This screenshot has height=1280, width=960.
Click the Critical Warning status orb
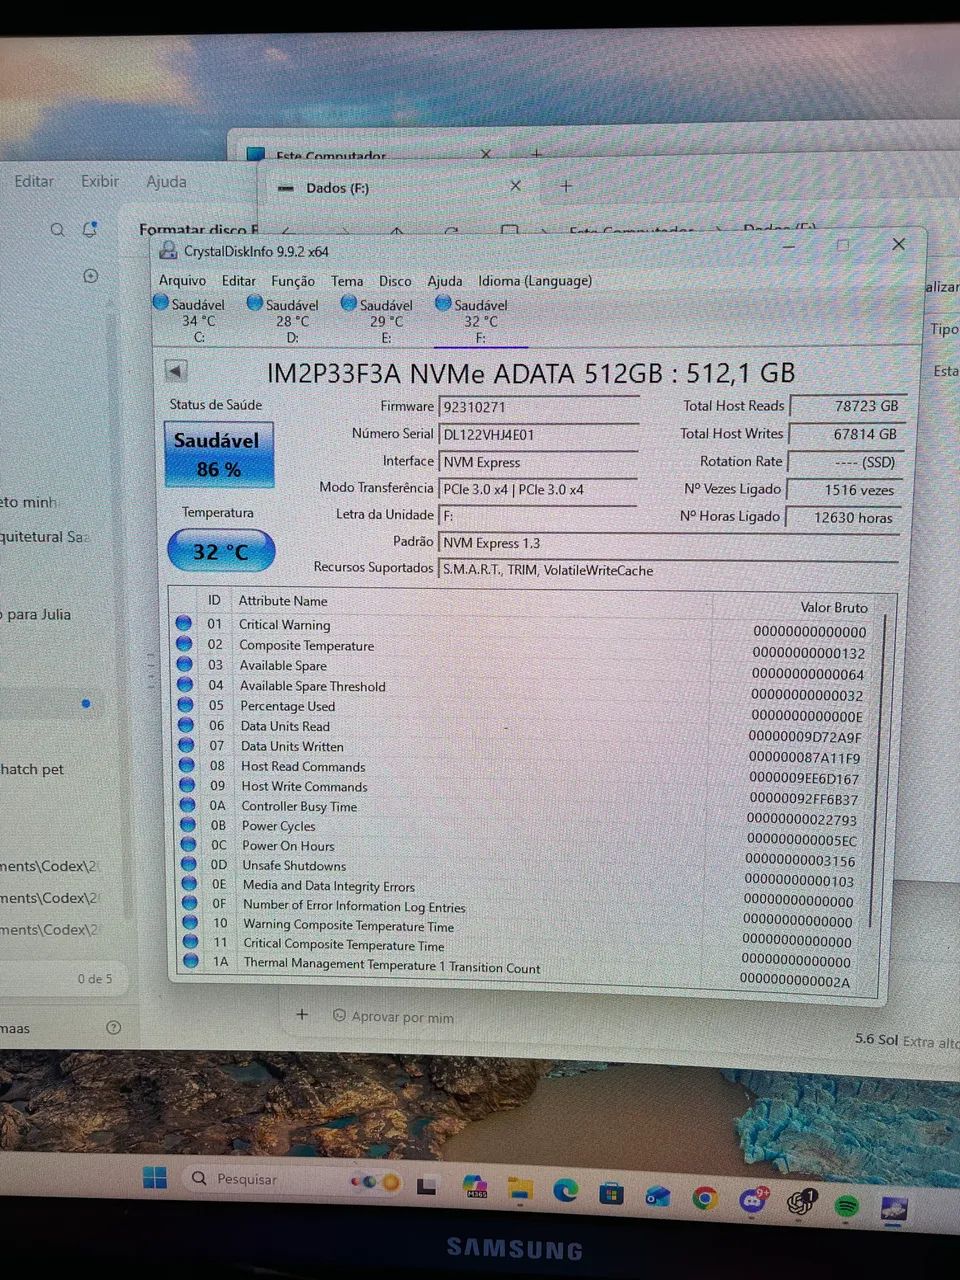184,622
